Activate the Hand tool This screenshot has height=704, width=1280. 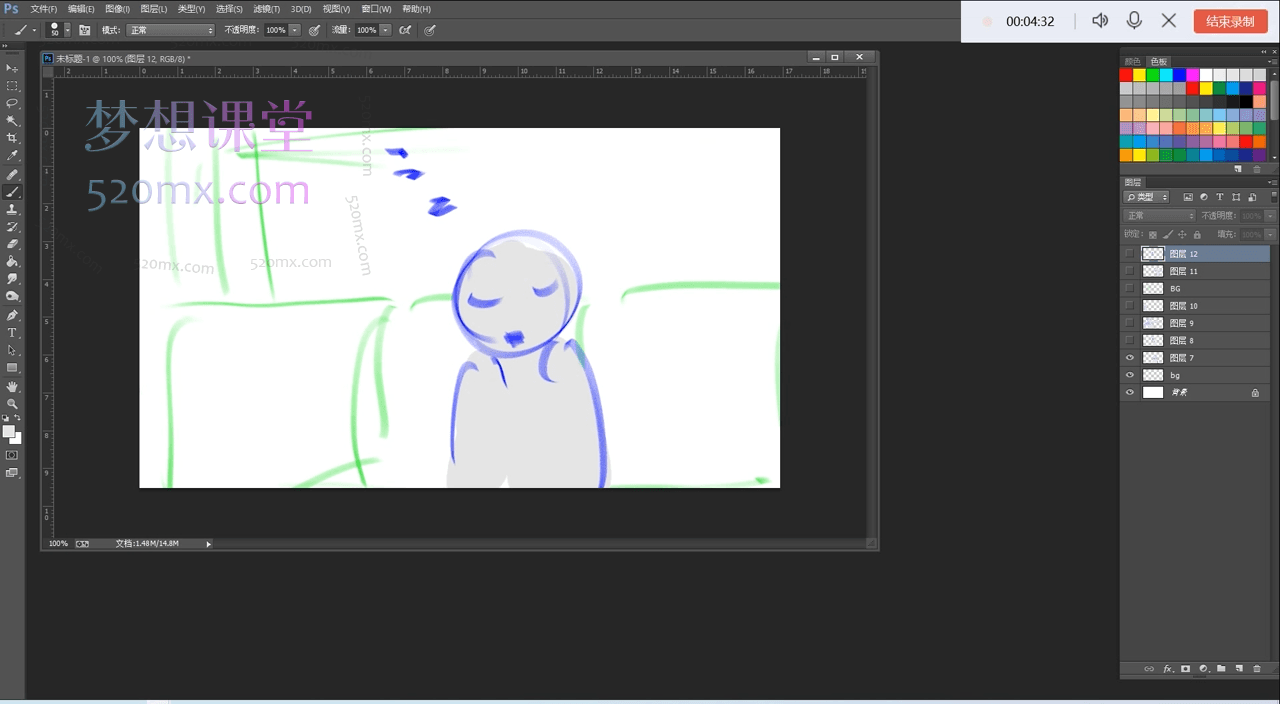pyautogui.click(x=12, y=386)
